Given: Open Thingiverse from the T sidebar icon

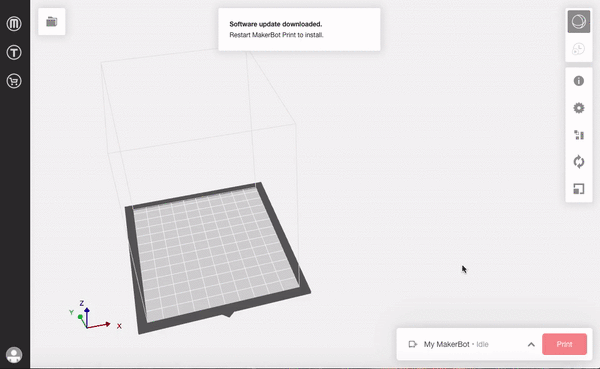Looking at the screenshot, I should coord(14,52).
